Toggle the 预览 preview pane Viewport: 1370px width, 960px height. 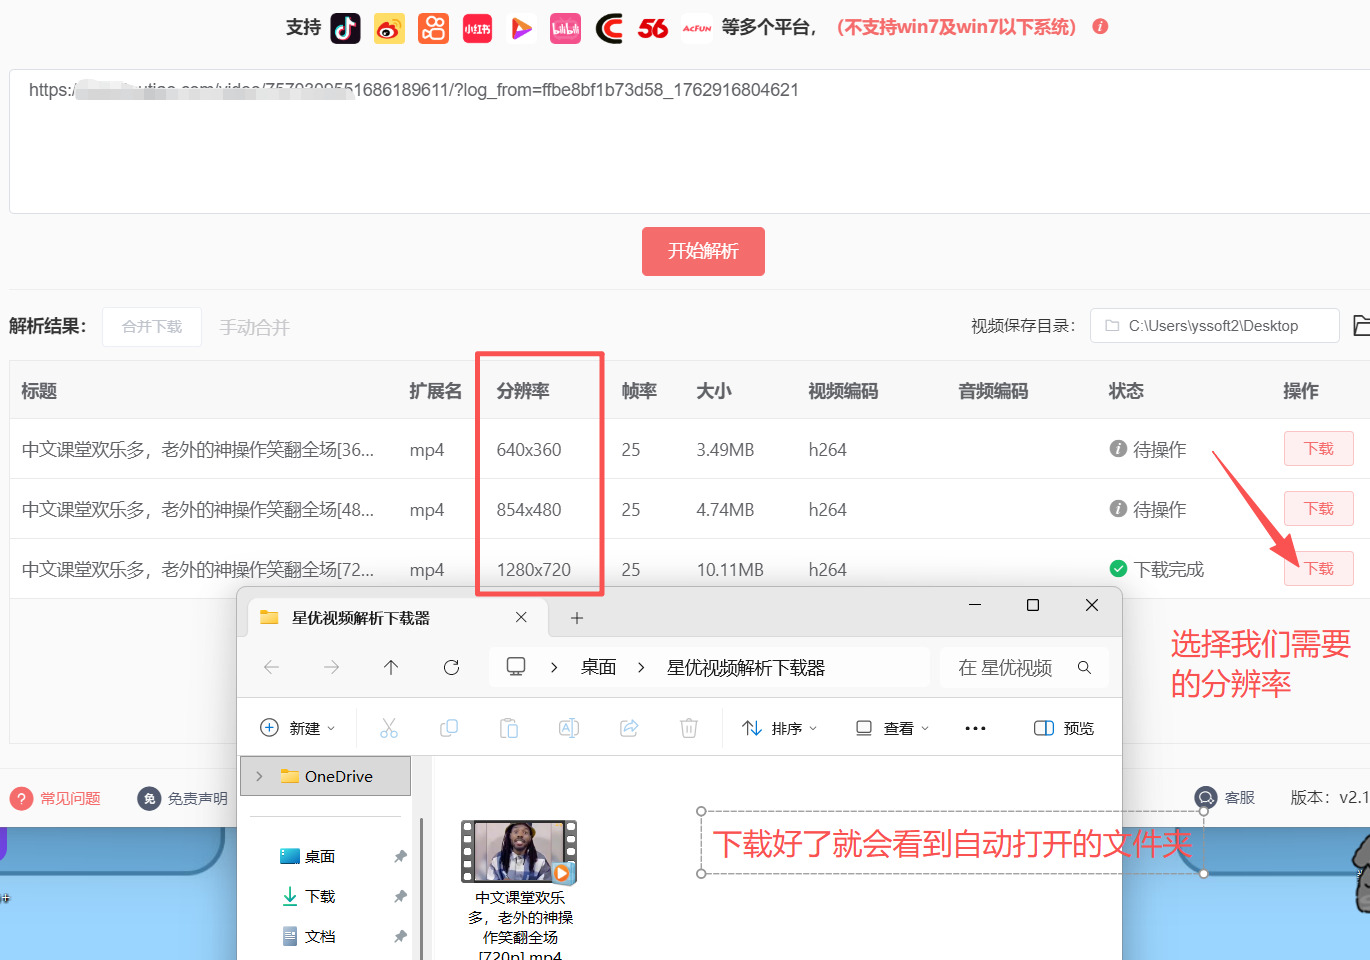click(x=1063, y=728)
